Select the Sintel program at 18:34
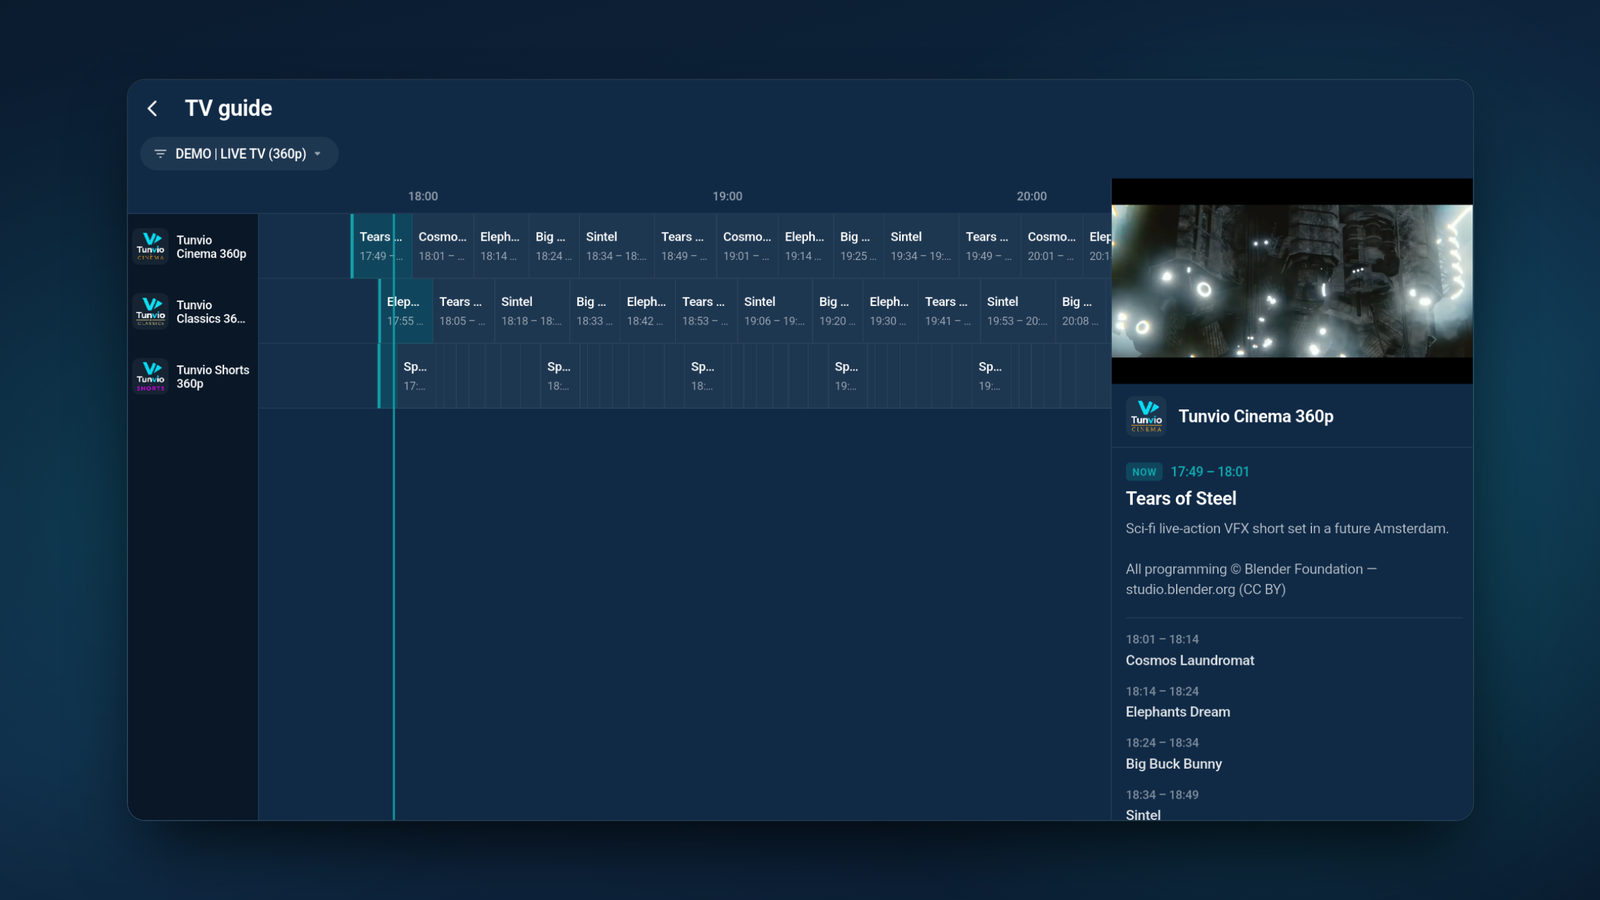Image resolution: width=1600 pixels, height=900 pixels. point(617,246)
